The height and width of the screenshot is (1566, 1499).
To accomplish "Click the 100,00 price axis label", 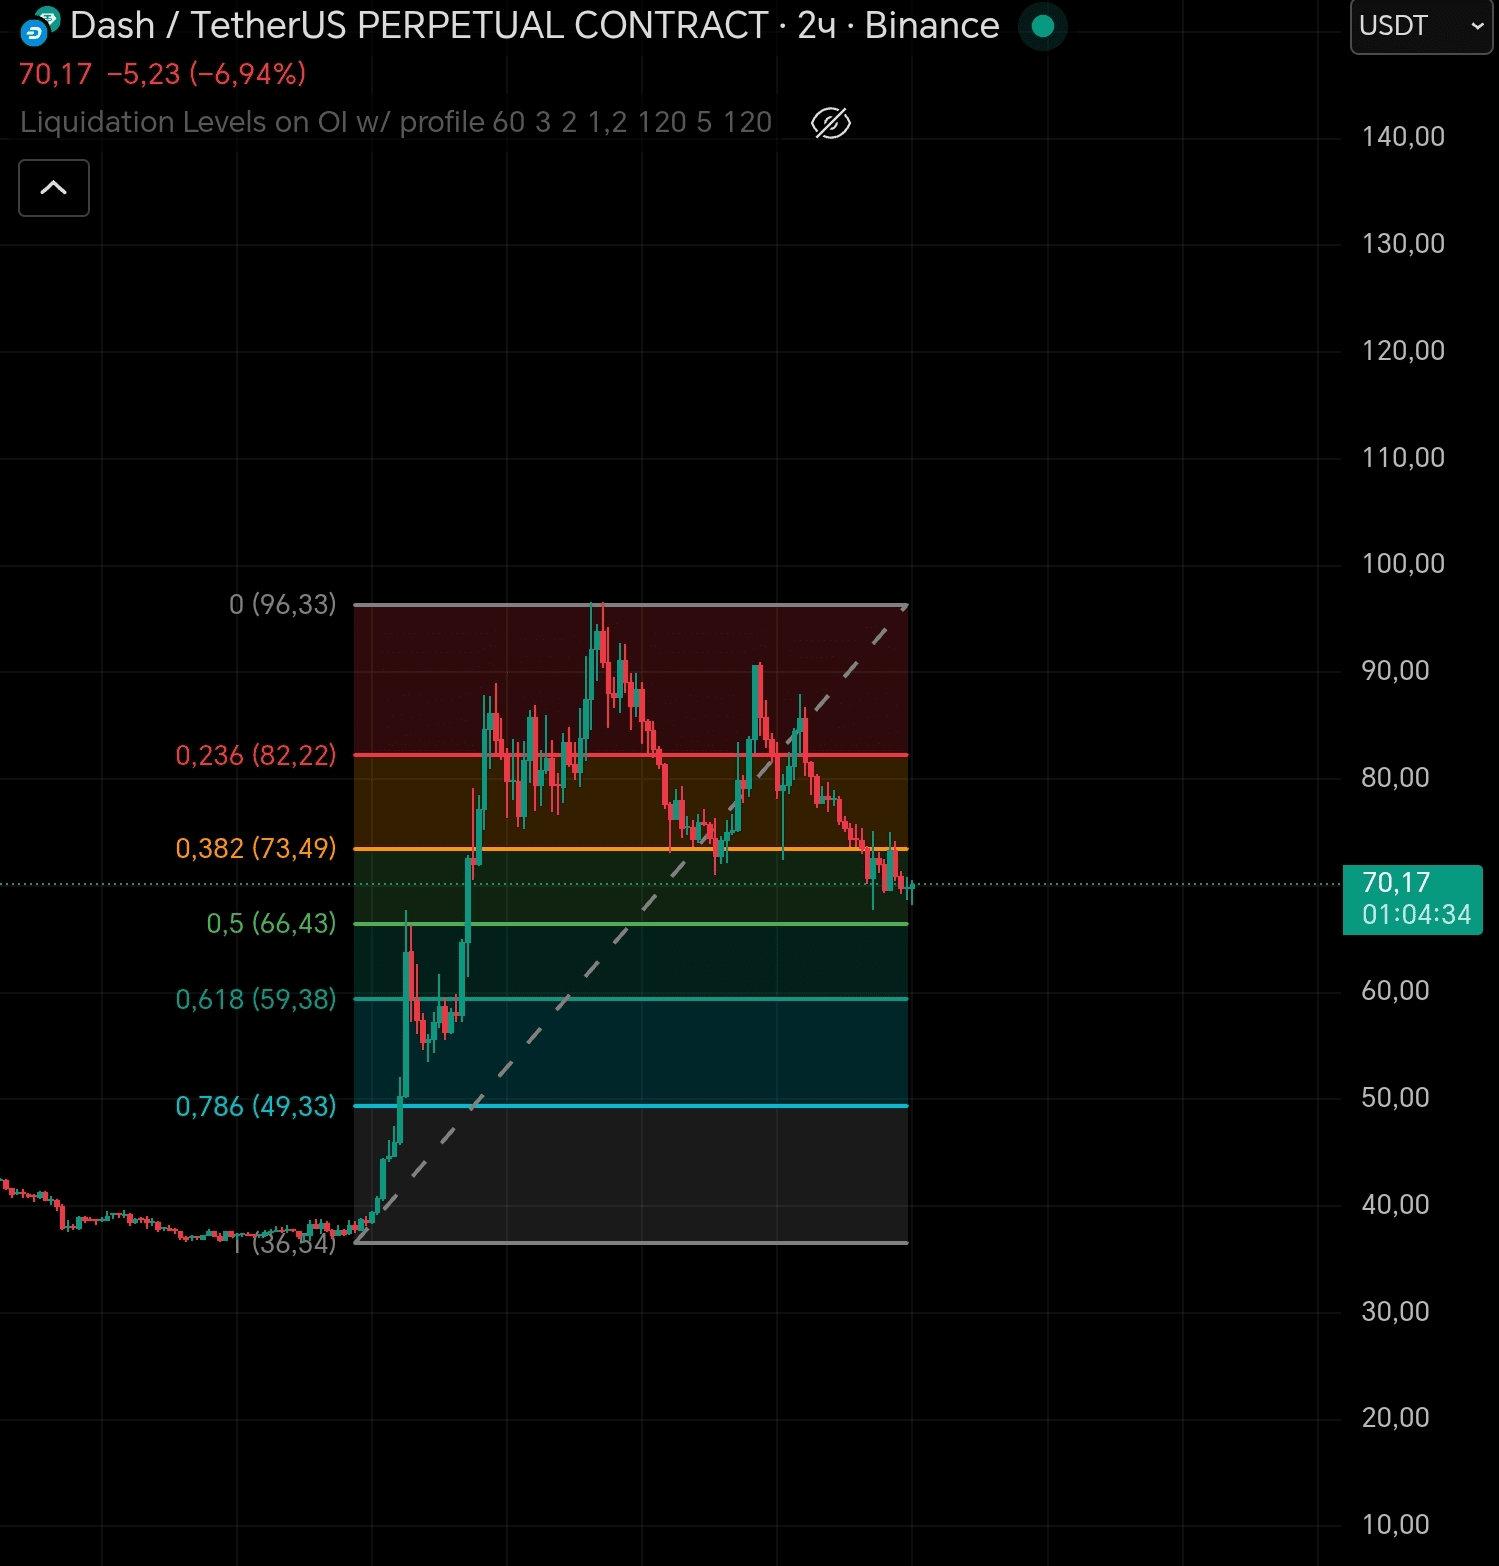I will coord(1403,564).
